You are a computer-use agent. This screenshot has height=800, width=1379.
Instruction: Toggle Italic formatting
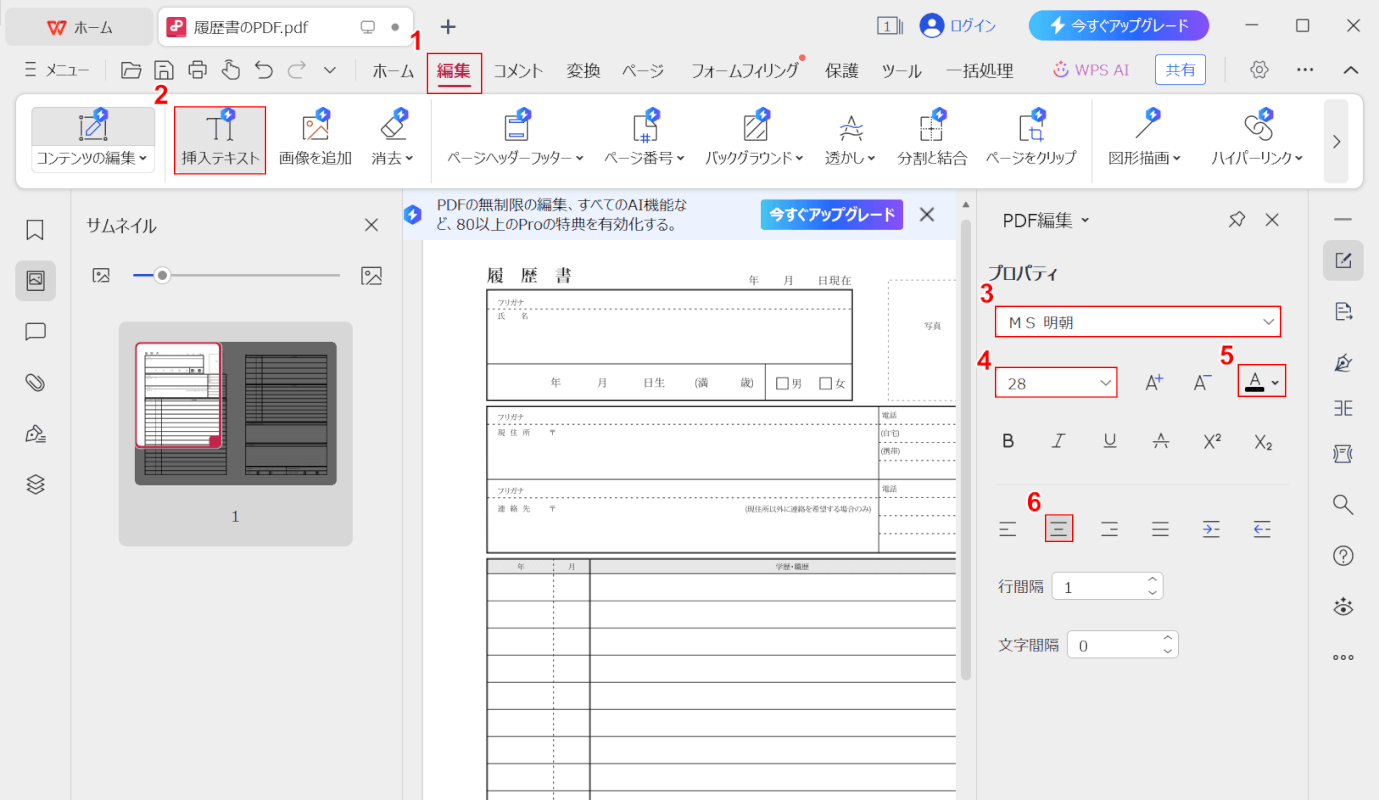(x=1058, y=441)
